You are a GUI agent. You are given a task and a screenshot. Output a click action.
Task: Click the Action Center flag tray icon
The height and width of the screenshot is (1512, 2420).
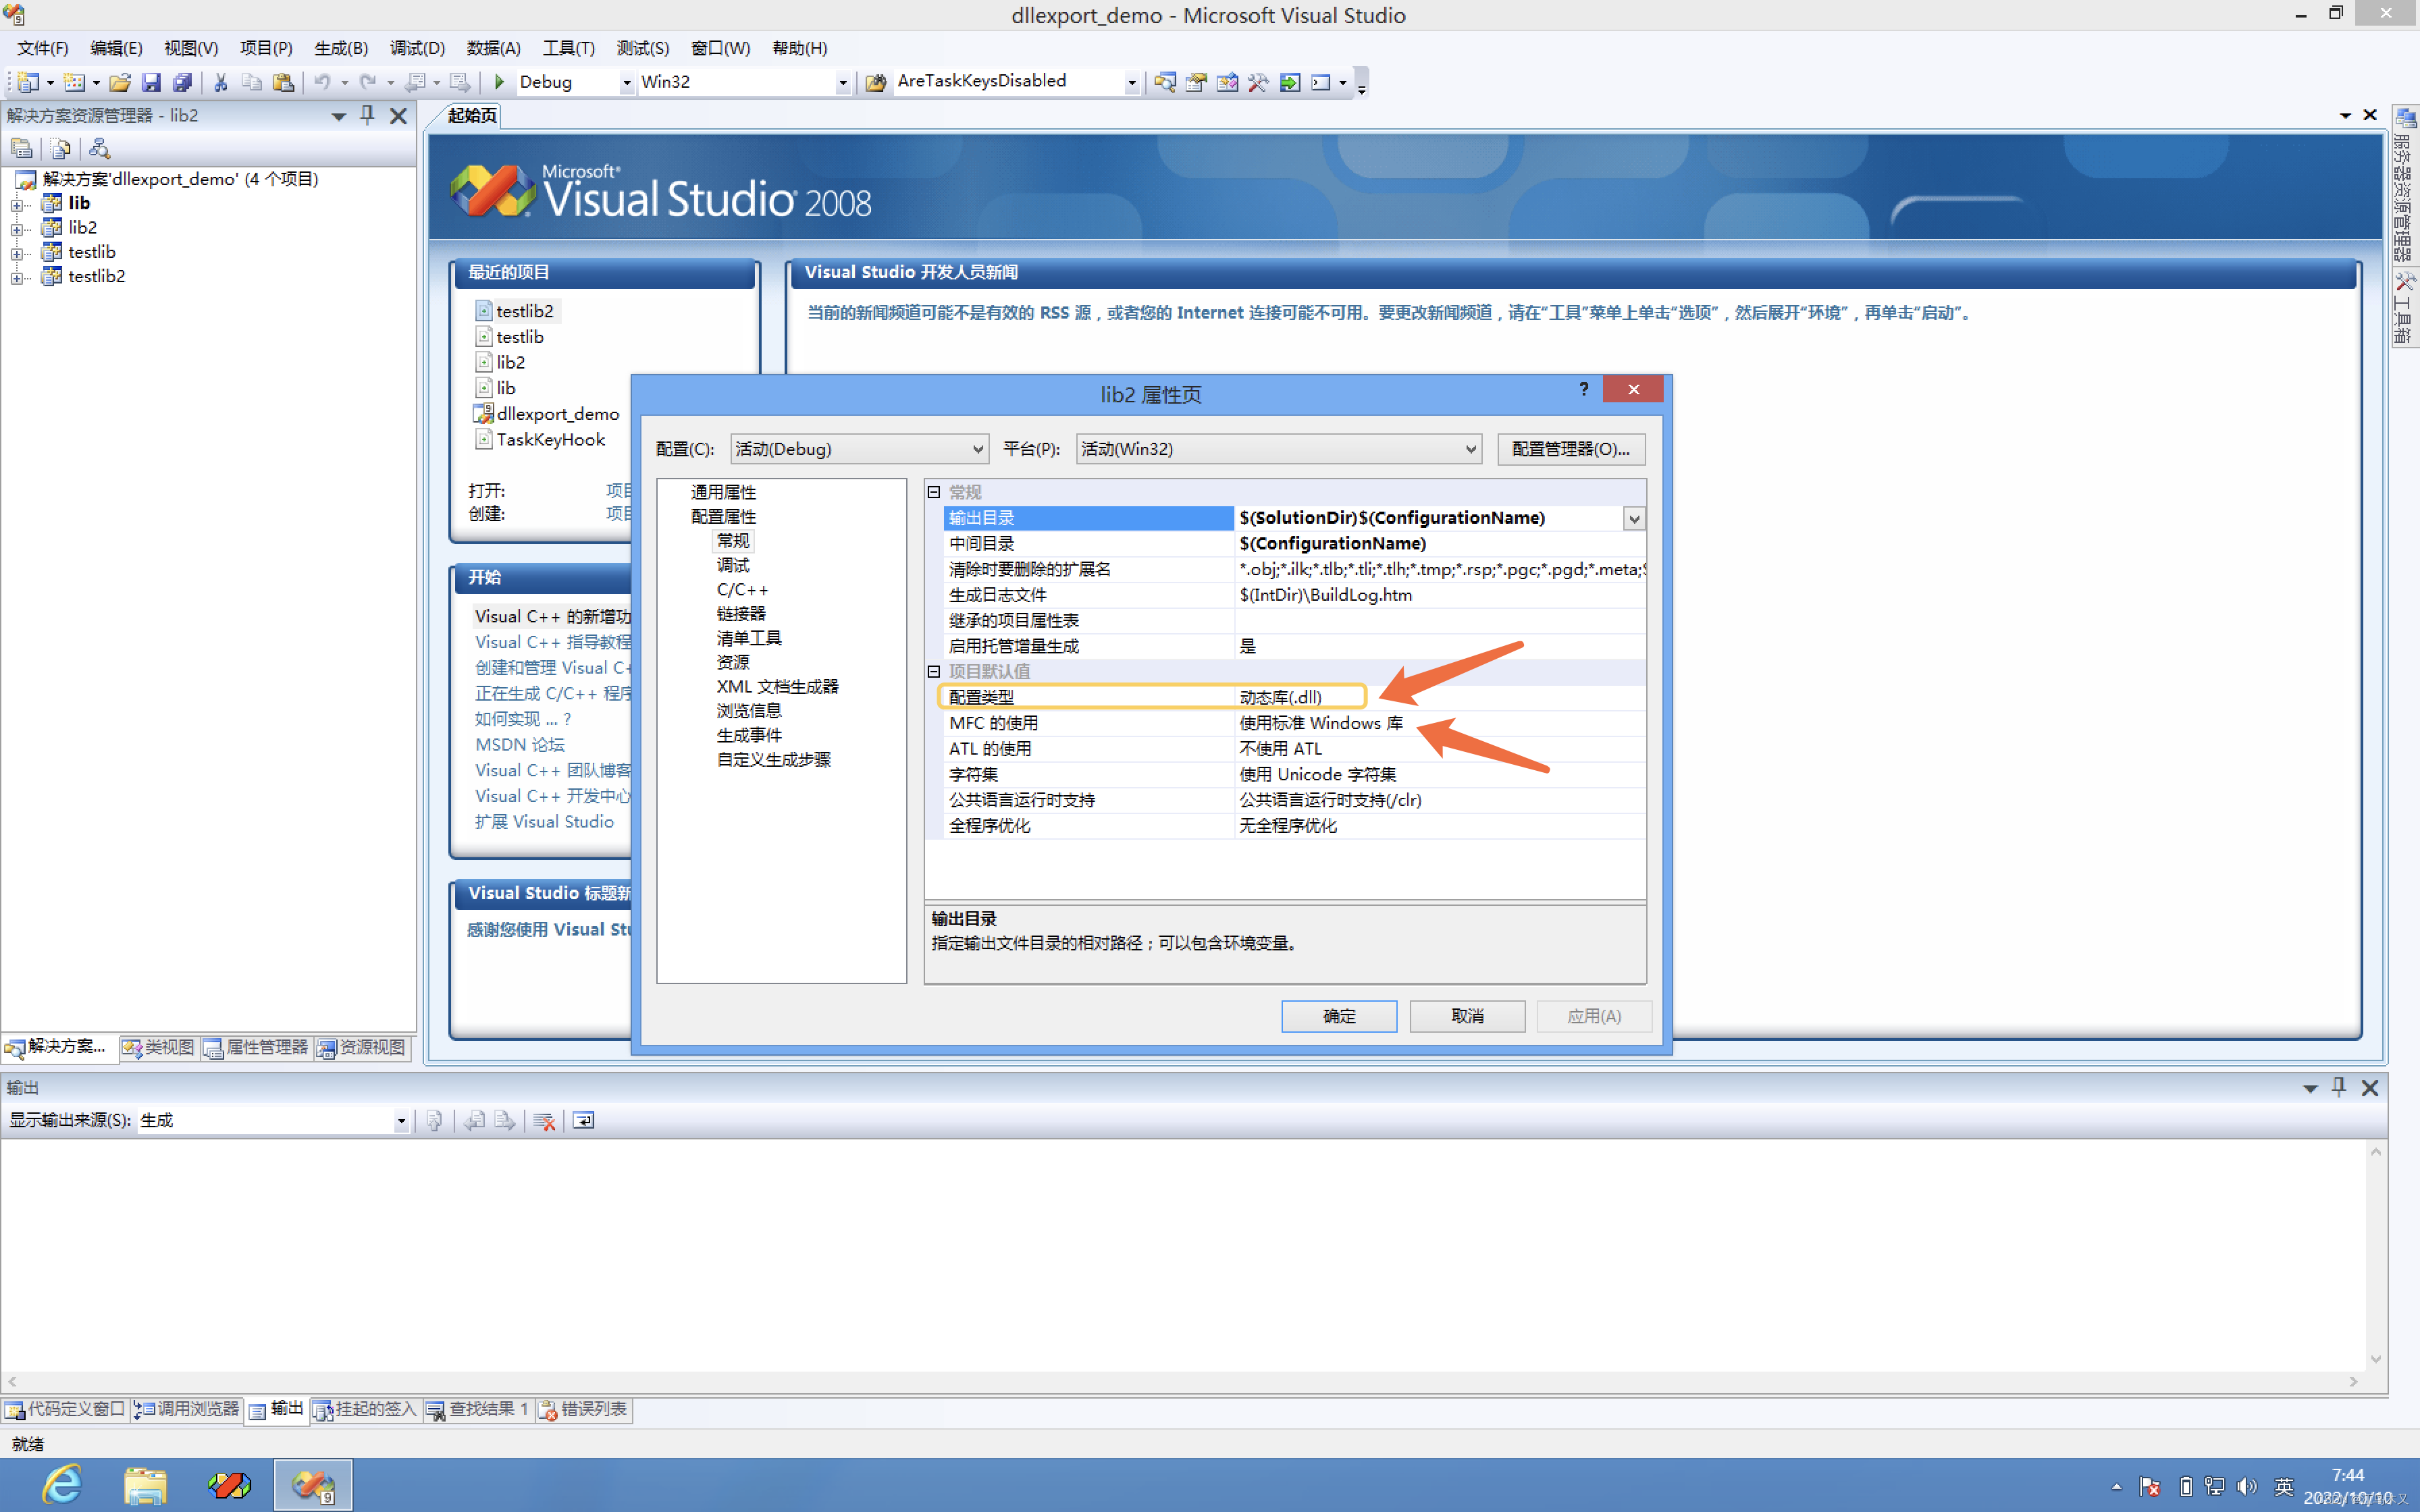(x=2150, y=1487)
